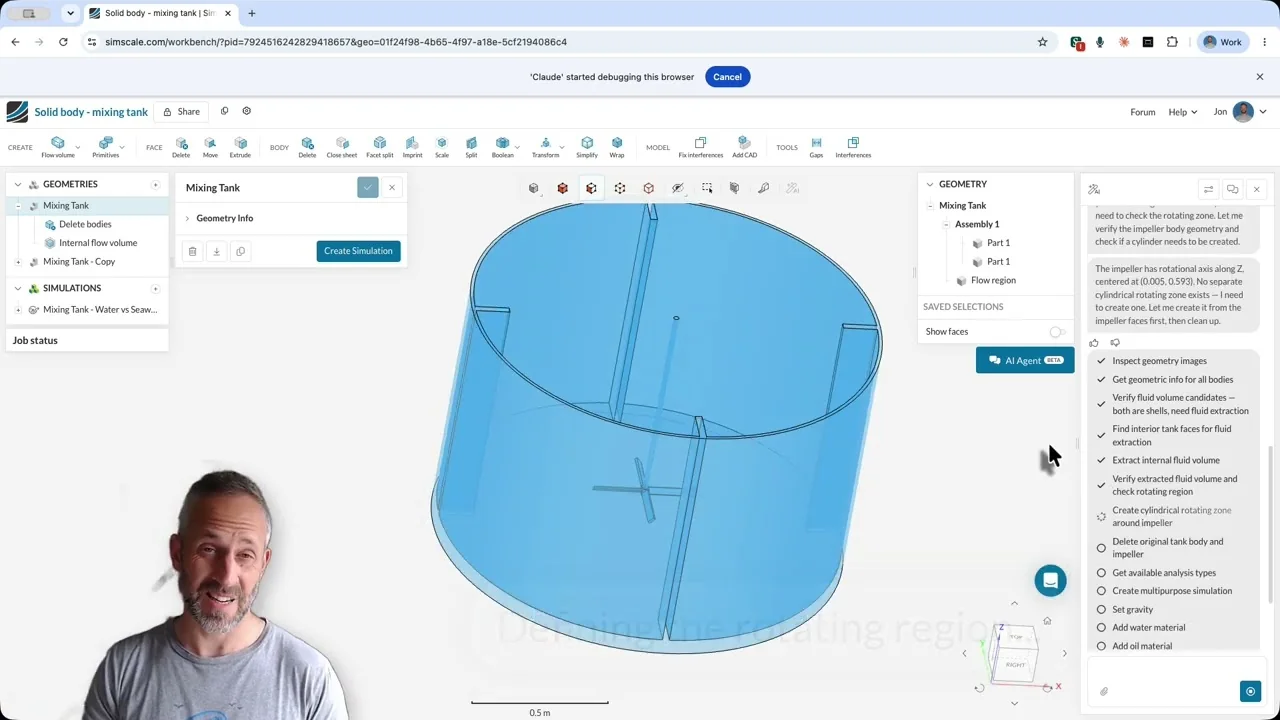The height and width of the screenshot is (720, 1280).
Task: Click the Imprint tool
Action: pos(412,147)
